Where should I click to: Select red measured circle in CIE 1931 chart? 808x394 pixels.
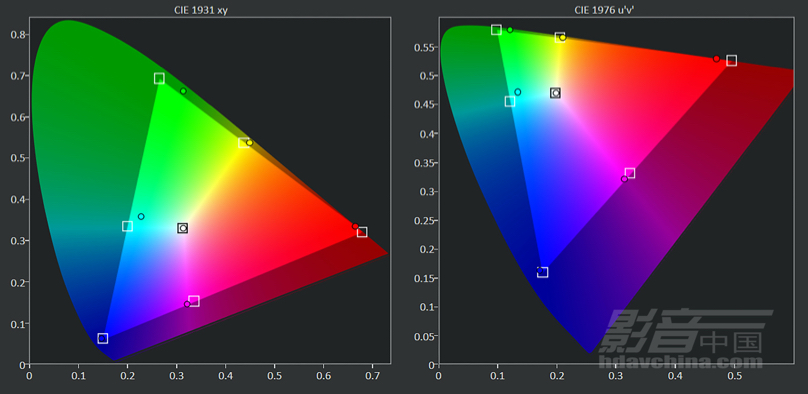tap(355, 226)
